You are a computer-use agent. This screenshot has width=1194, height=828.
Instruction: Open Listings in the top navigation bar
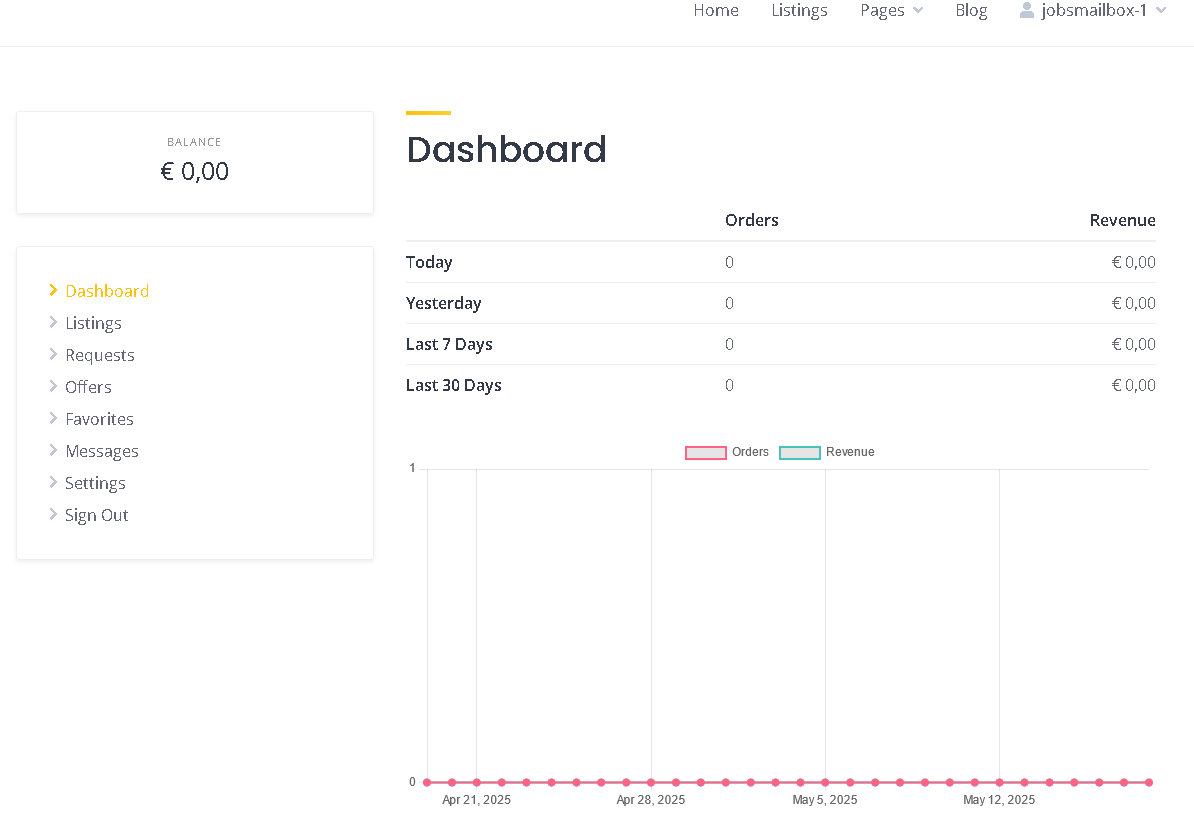799,11
